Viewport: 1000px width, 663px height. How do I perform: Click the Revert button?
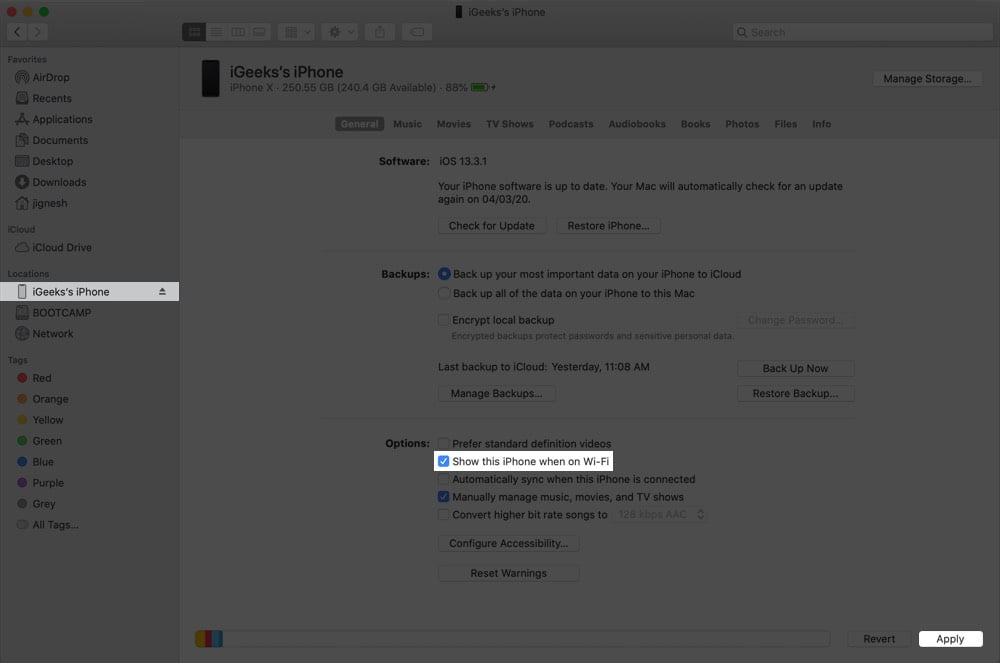(879, 639)
